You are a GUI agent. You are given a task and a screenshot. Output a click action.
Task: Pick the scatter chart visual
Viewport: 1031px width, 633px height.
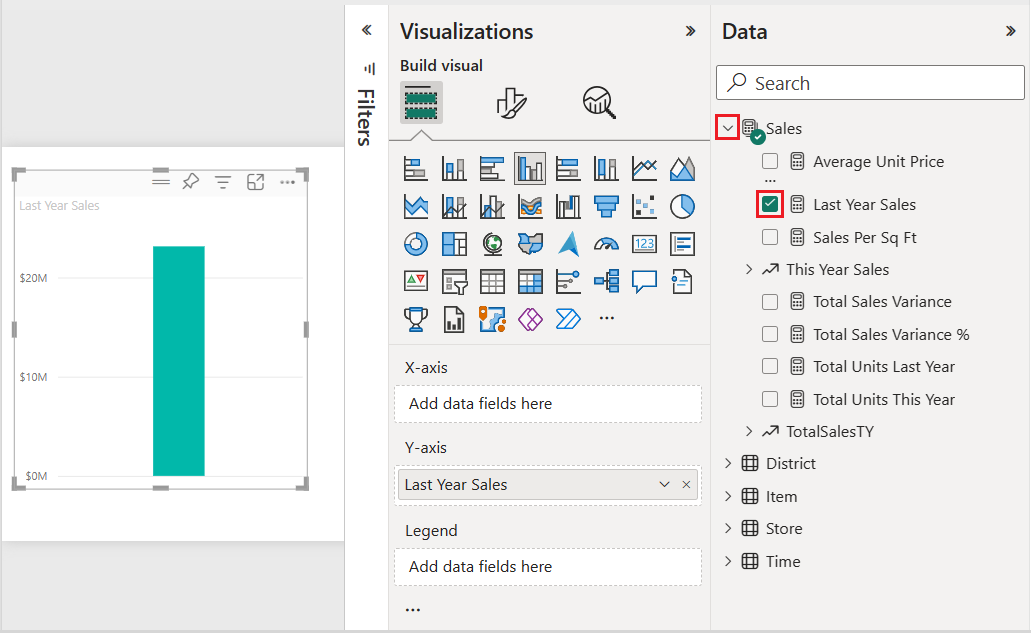pos(644,206)
